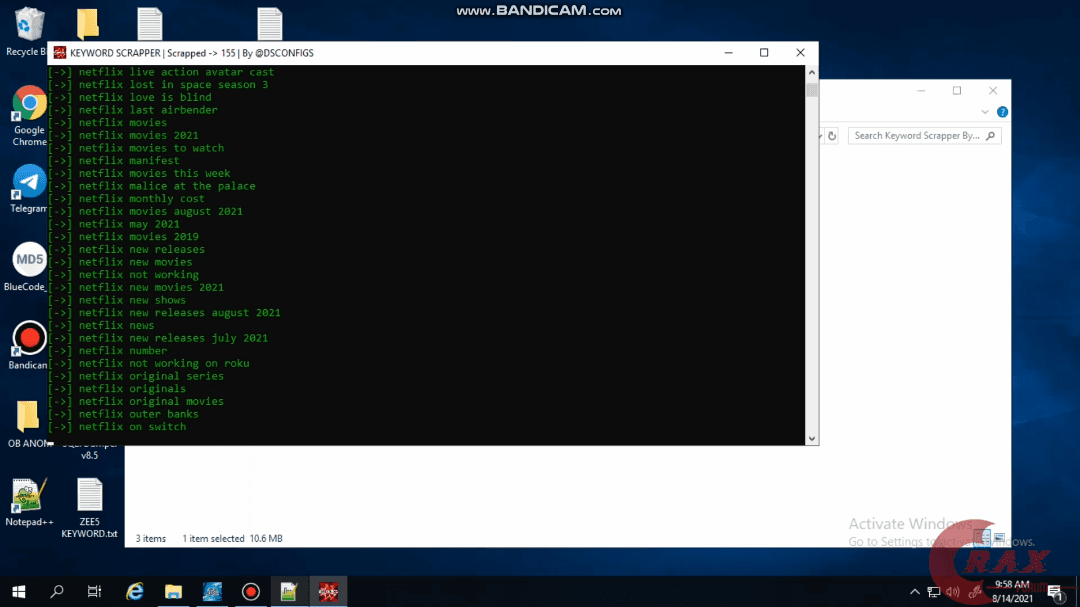Expand the File Explorer ribbon chevron

click(x=986, y=112)
